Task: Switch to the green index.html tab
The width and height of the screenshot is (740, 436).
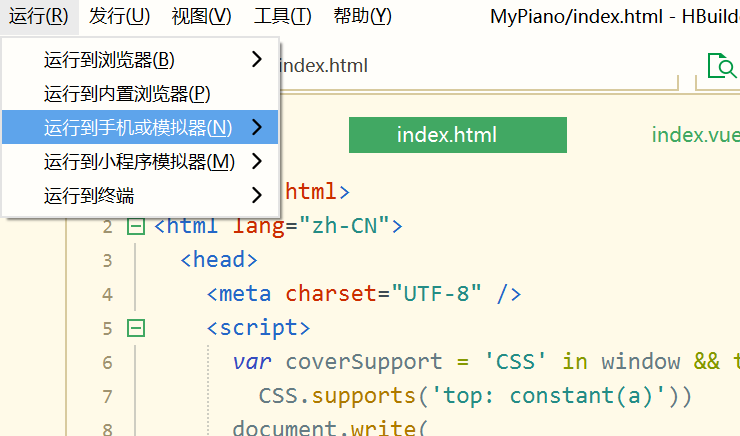Action: coord(457,135)
